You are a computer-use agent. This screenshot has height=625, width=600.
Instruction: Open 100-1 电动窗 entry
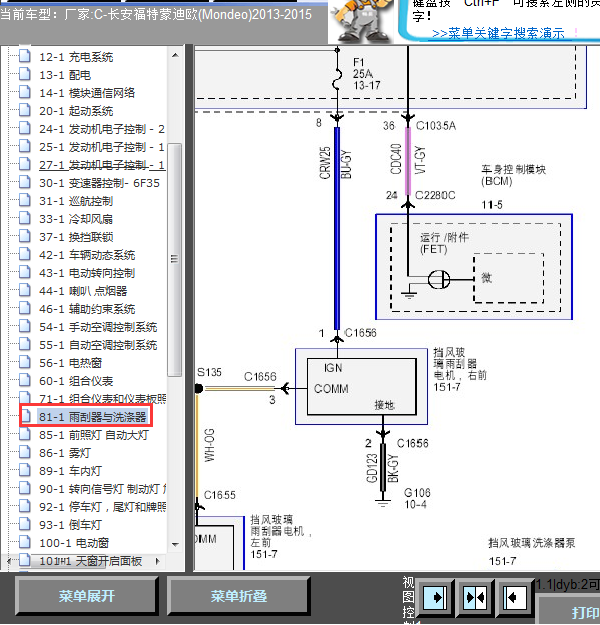tap(74, 543)
